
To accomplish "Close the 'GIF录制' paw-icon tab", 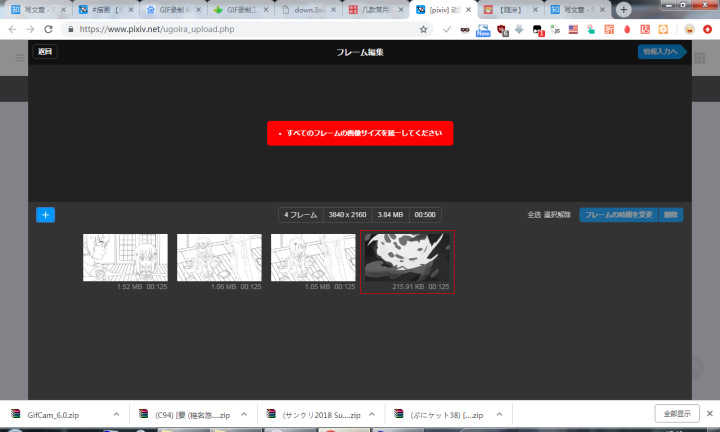I will [198, 10].
